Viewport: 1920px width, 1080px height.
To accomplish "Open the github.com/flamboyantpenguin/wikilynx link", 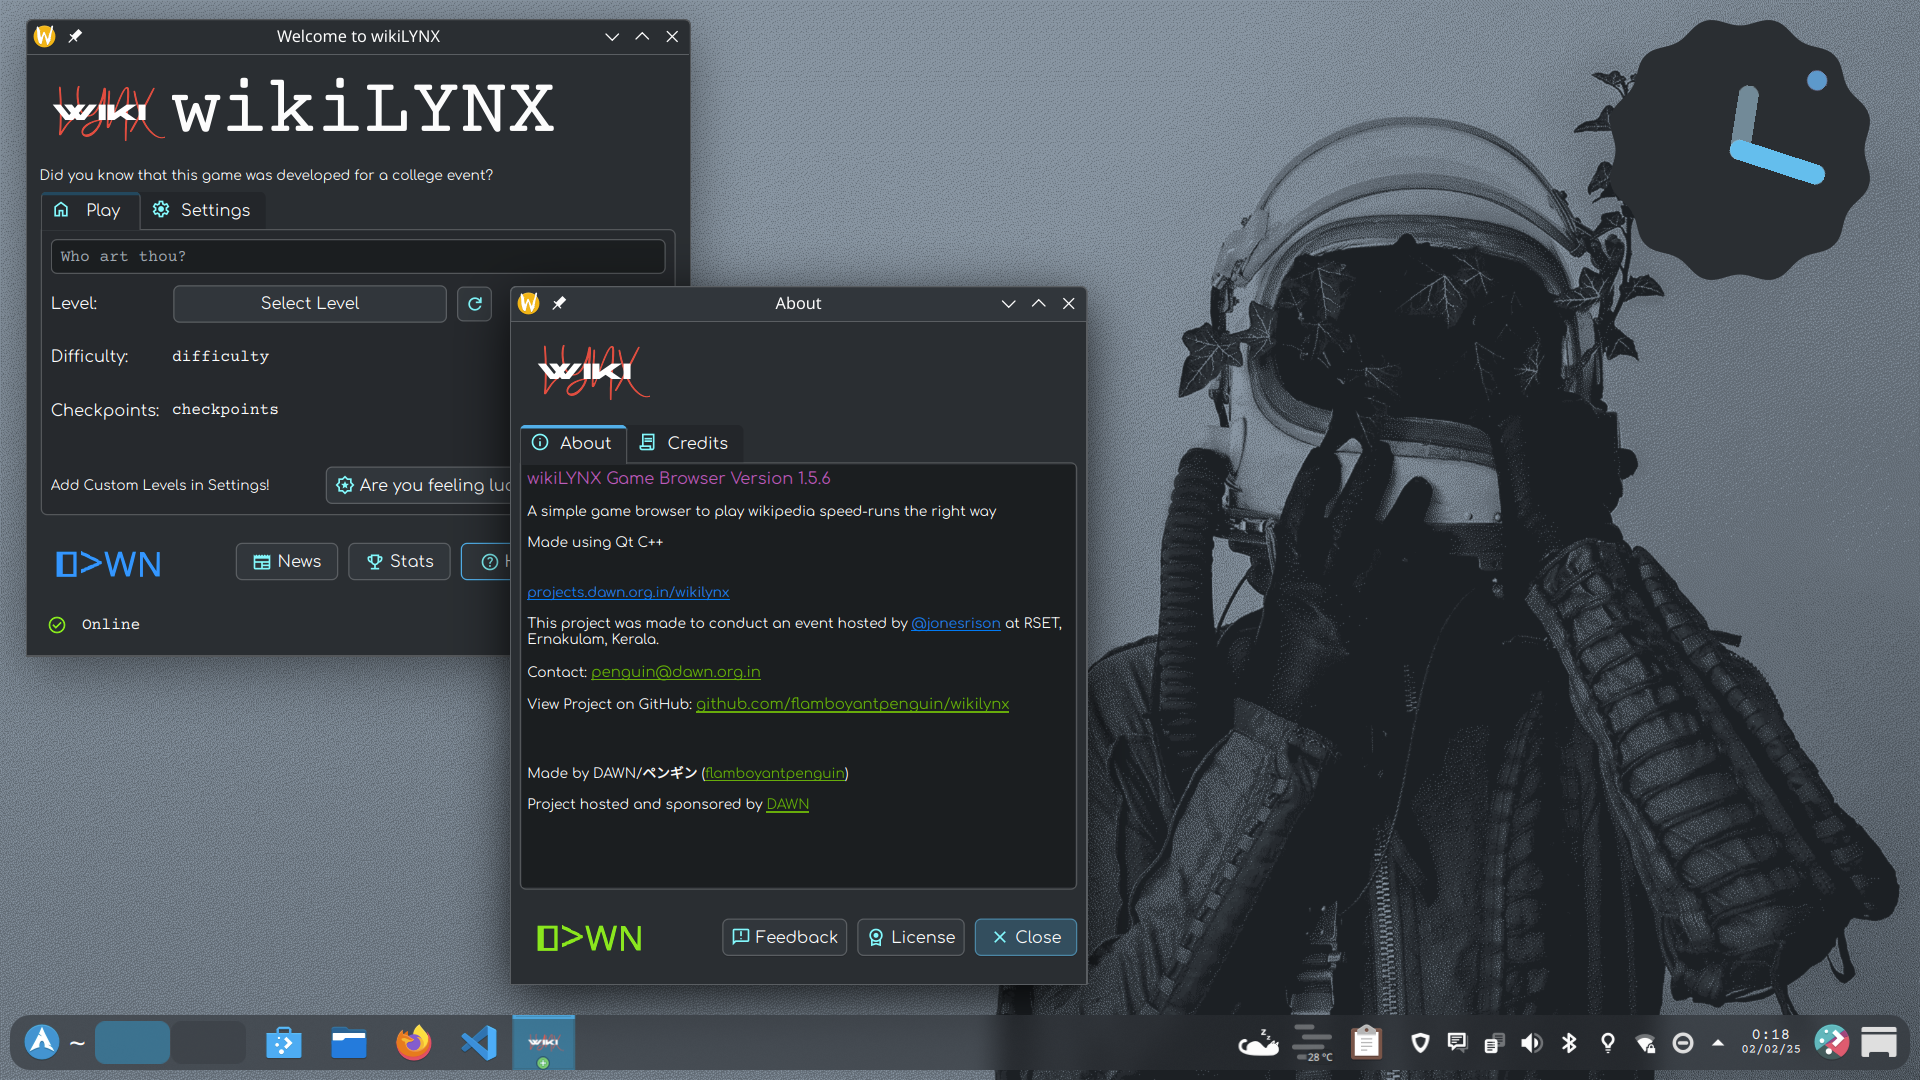I will pyautogui.click(x=852, y=704).
